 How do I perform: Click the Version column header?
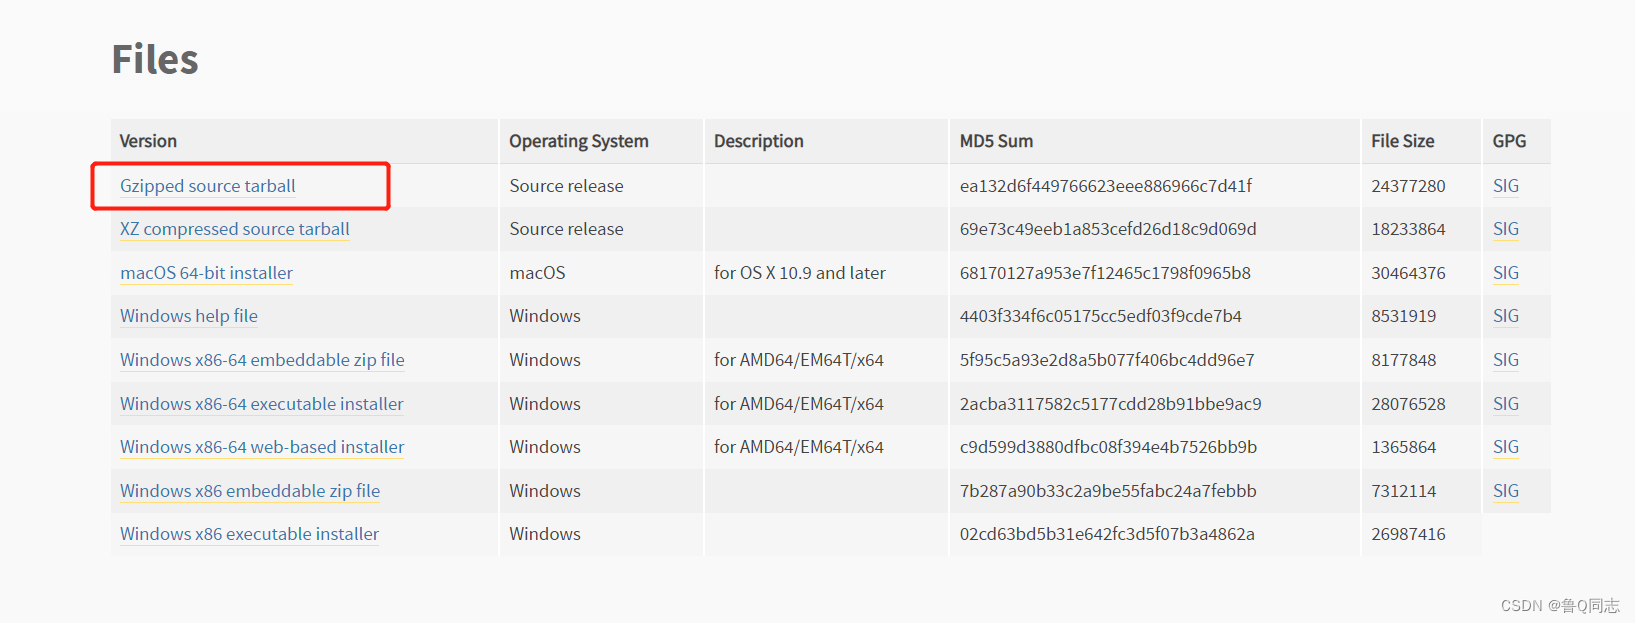(148, 141)
